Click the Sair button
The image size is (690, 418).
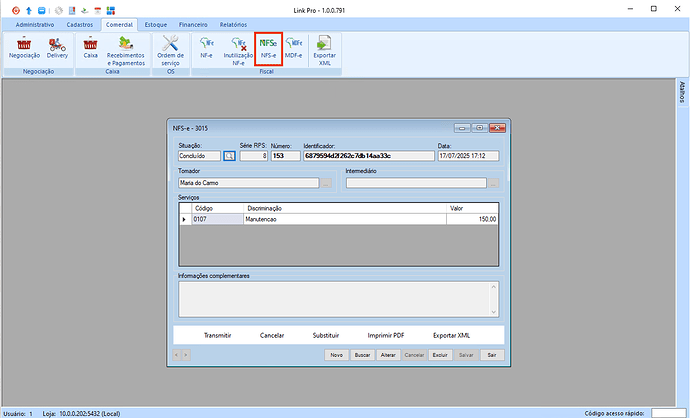pyautogui.click(x=492, y=355)
